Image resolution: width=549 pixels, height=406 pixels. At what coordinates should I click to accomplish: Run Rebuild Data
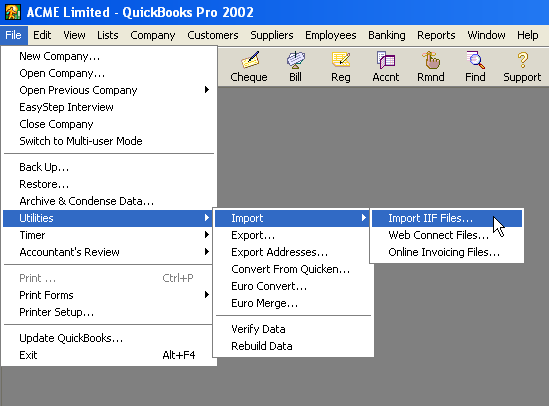click(x=293, y=346)
